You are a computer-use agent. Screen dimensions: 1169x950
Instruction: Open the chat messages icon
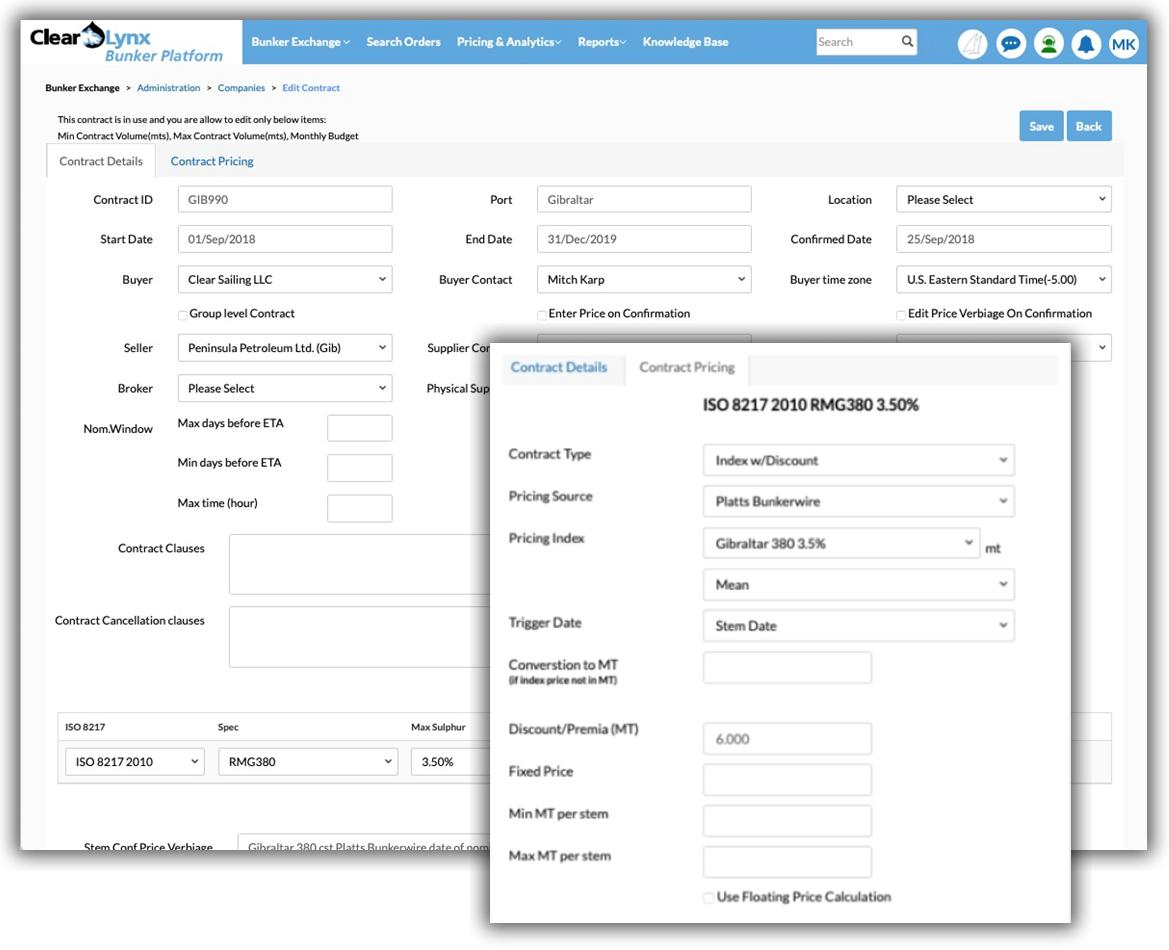(1011, 45)
